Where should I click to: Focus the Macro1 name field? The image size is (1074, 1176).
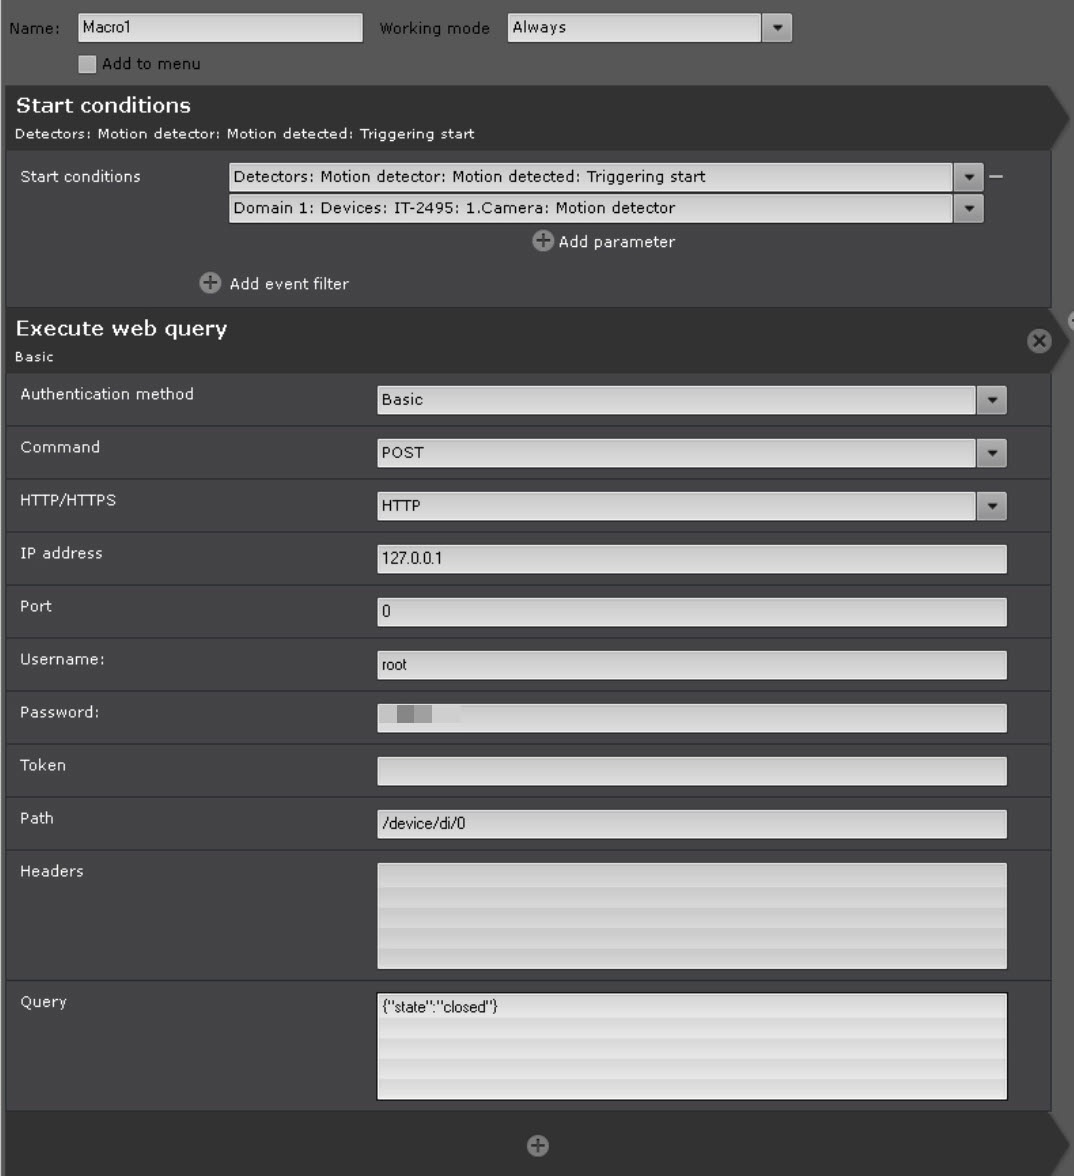[220, 28]
